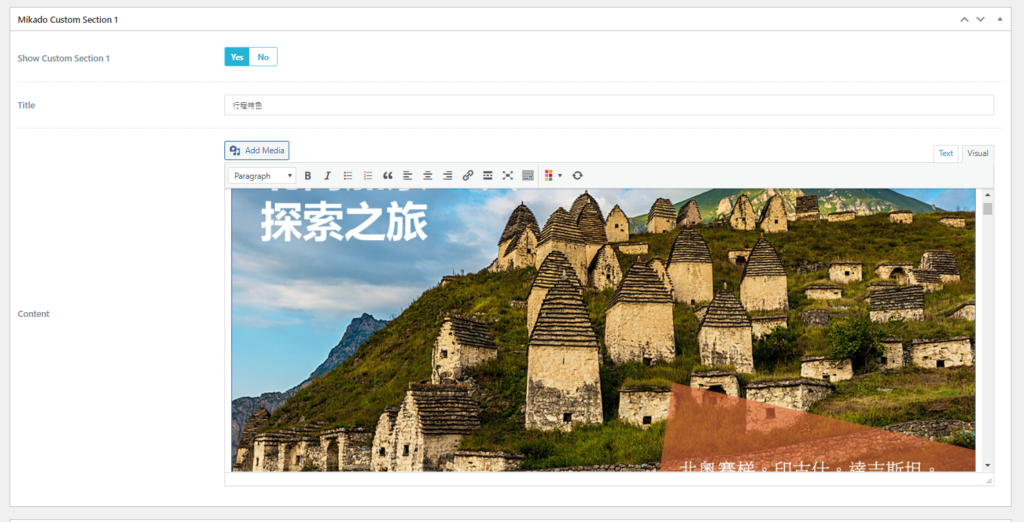The height and width of the screenshot is (522, 1024).
Task: Click the editor scrollbar down arrow
Action: click(987, 465)
